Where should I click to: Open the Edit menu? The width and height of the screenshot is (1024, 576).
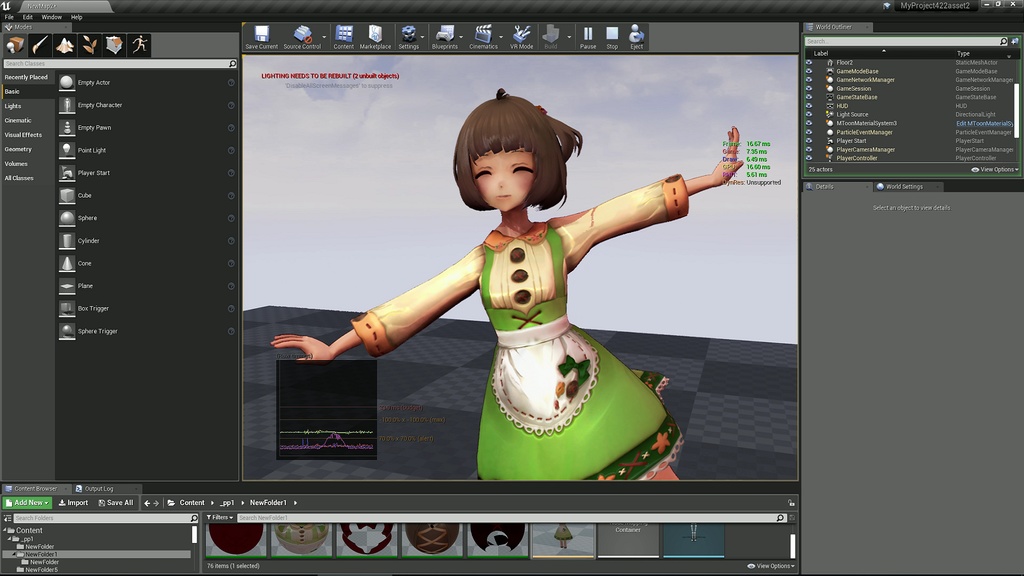(27, 17)
